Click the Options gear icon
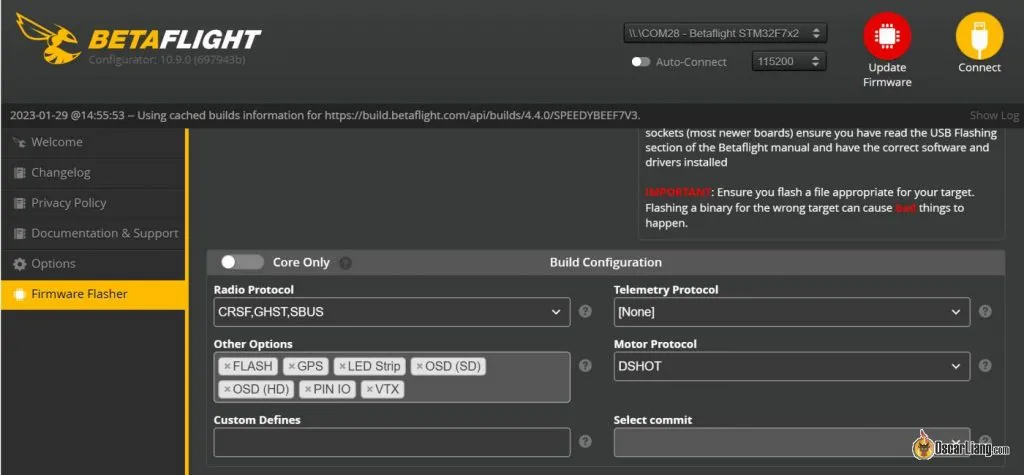The image size is (1024, 475). tap(20, 264)
